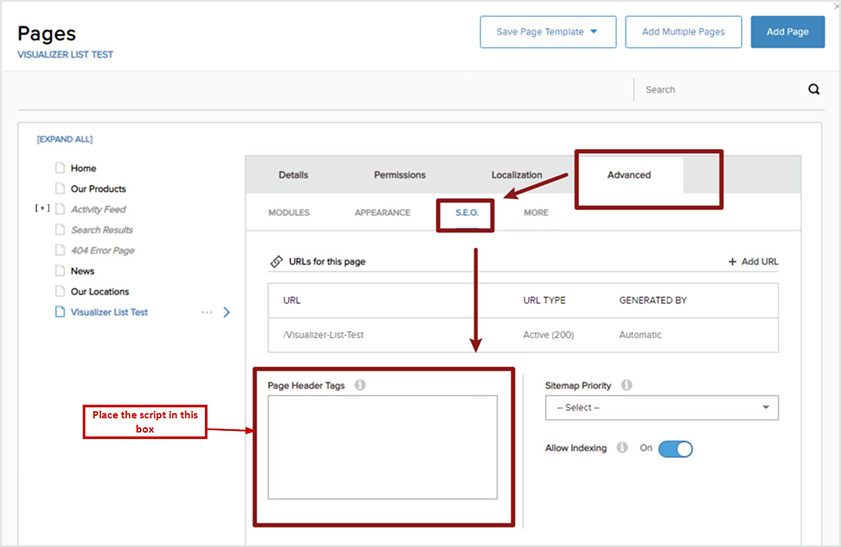Screen dimensions: 841x547
Task: Switch to the Permissions tab
Action: click(400, 175)
